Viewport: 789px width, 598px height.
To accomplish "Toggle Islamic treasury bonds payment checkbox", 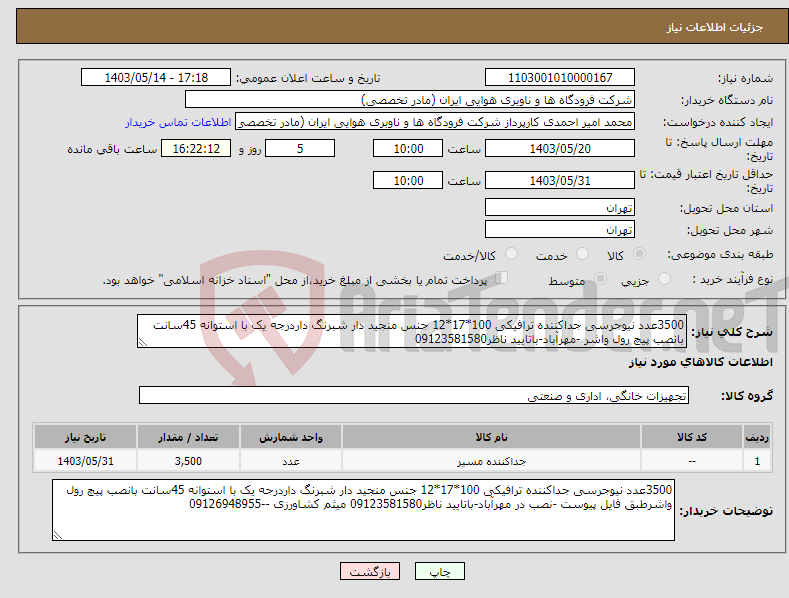I will (x=502, y=277).
